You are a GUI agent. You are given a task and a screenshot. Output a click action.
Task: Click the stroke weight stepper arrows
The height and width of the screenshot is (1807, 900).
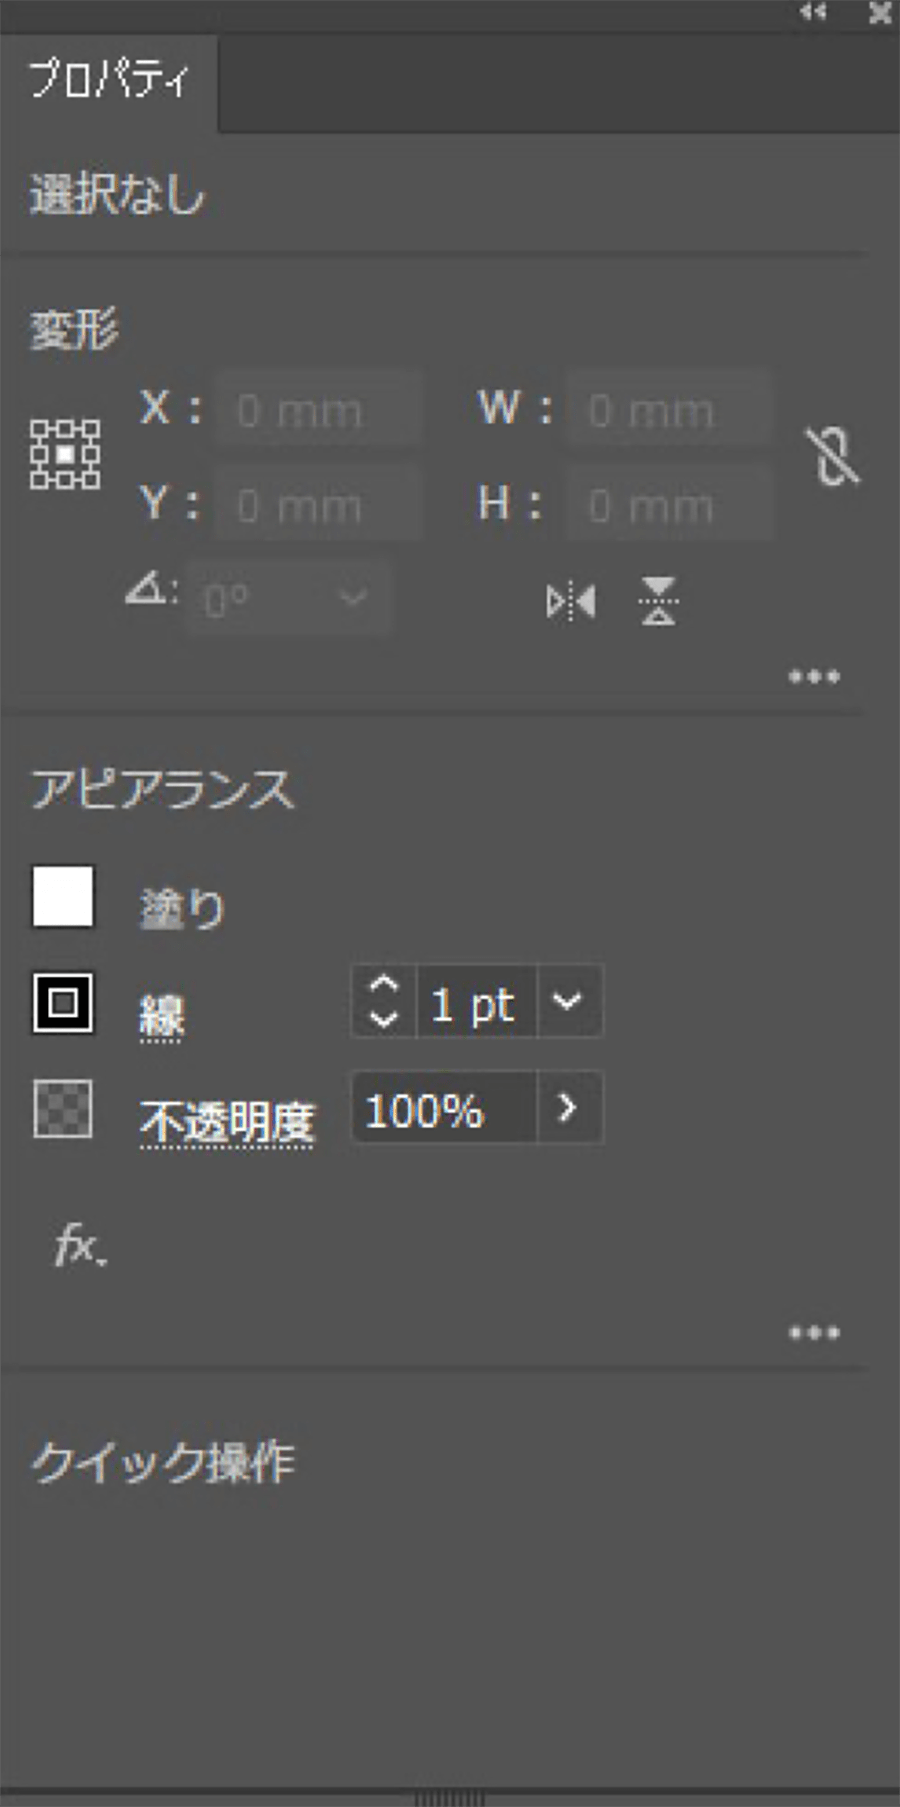click(x=384, y=1001)
